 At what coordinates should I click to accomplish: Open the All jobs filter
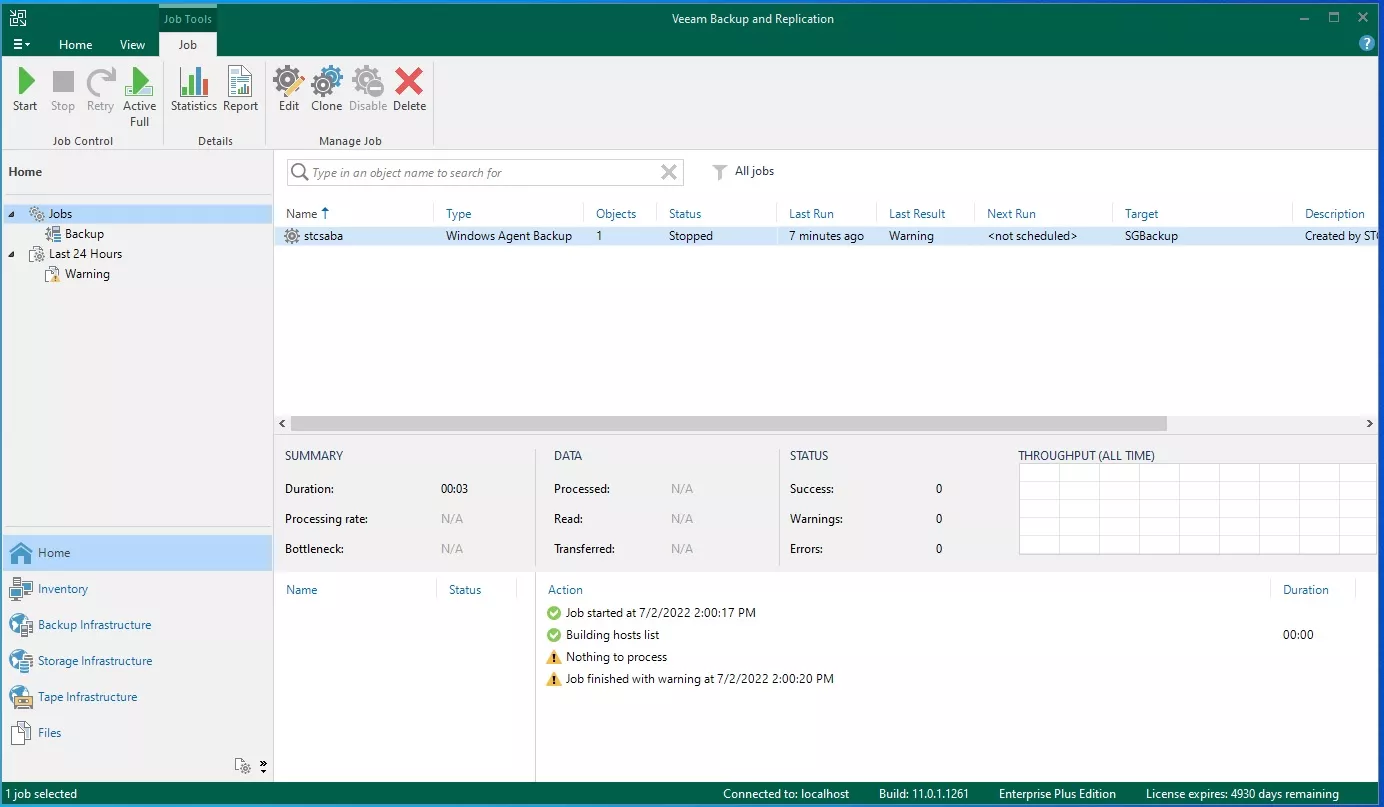[743, 171]
